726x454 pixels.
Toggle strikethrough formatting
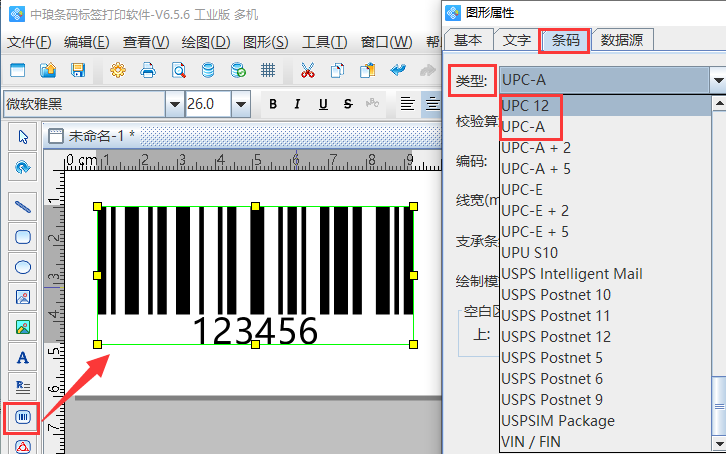348,104
